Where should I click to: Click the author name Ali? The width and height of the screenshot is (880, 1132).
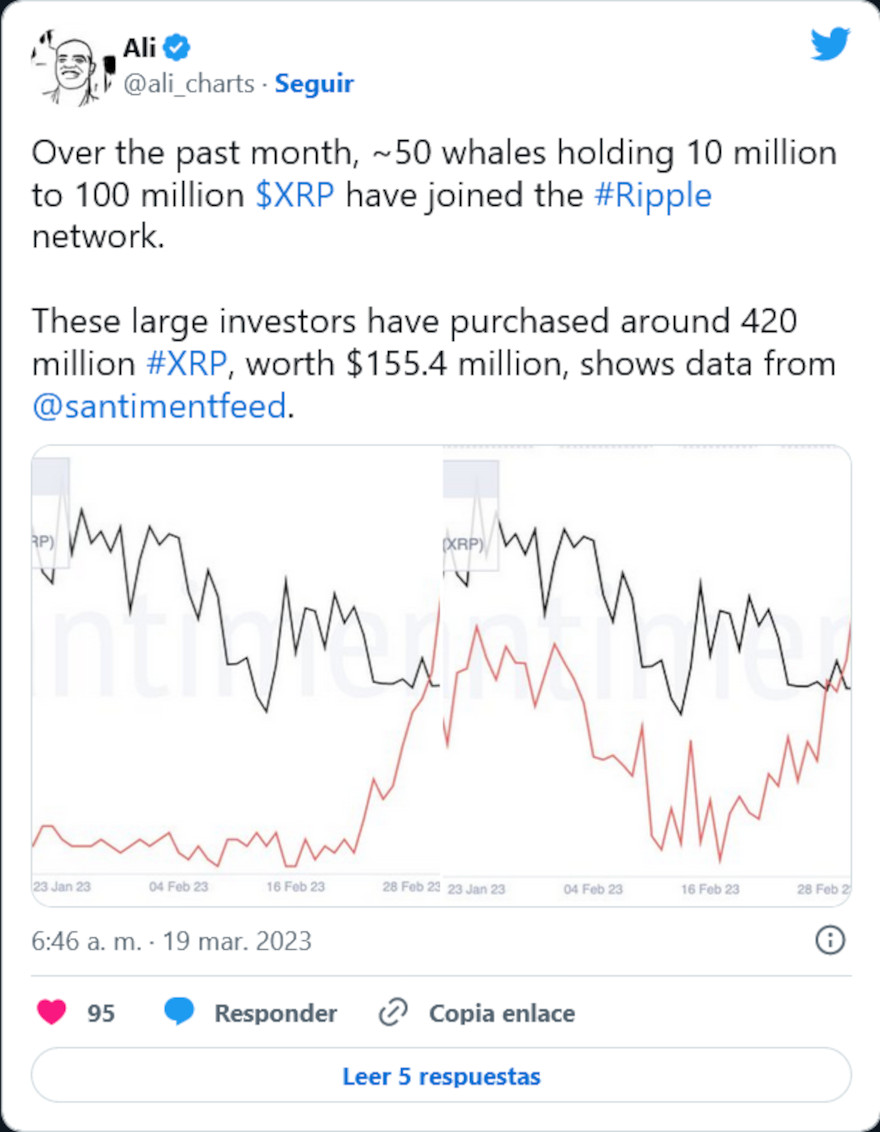point(139,46)
